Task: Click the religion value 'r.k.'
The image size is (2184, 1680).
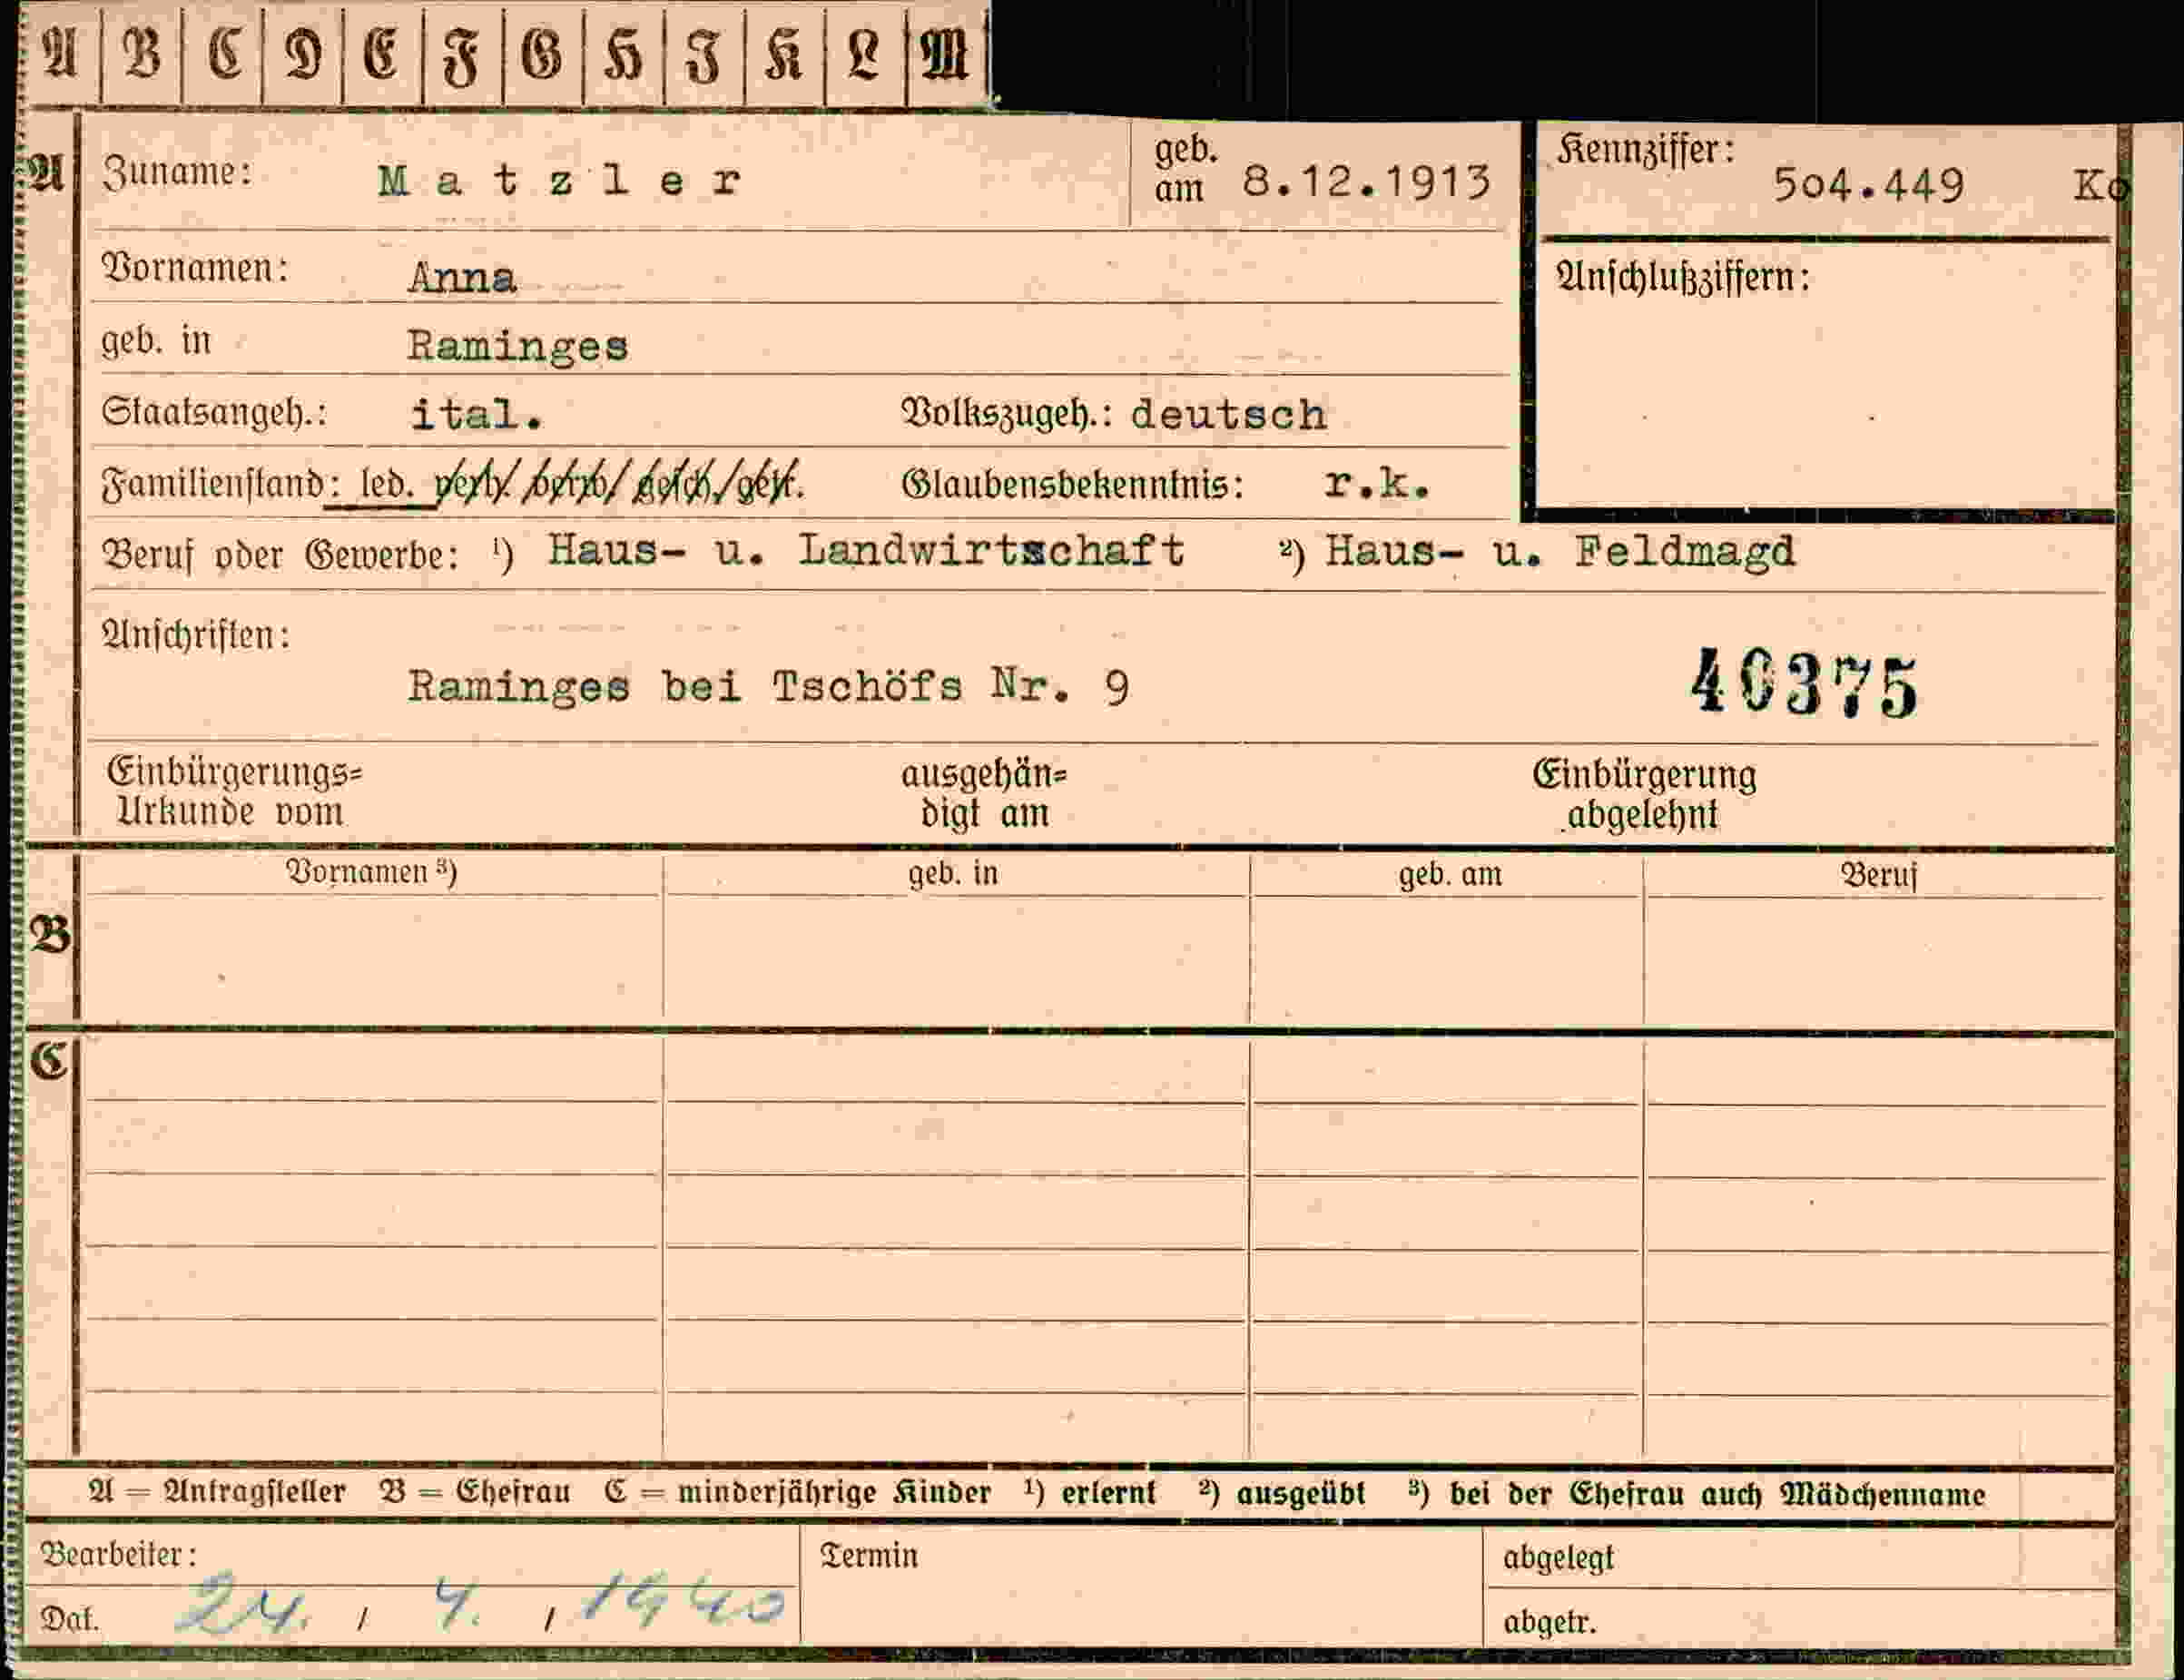Action: coord(1378,484)
